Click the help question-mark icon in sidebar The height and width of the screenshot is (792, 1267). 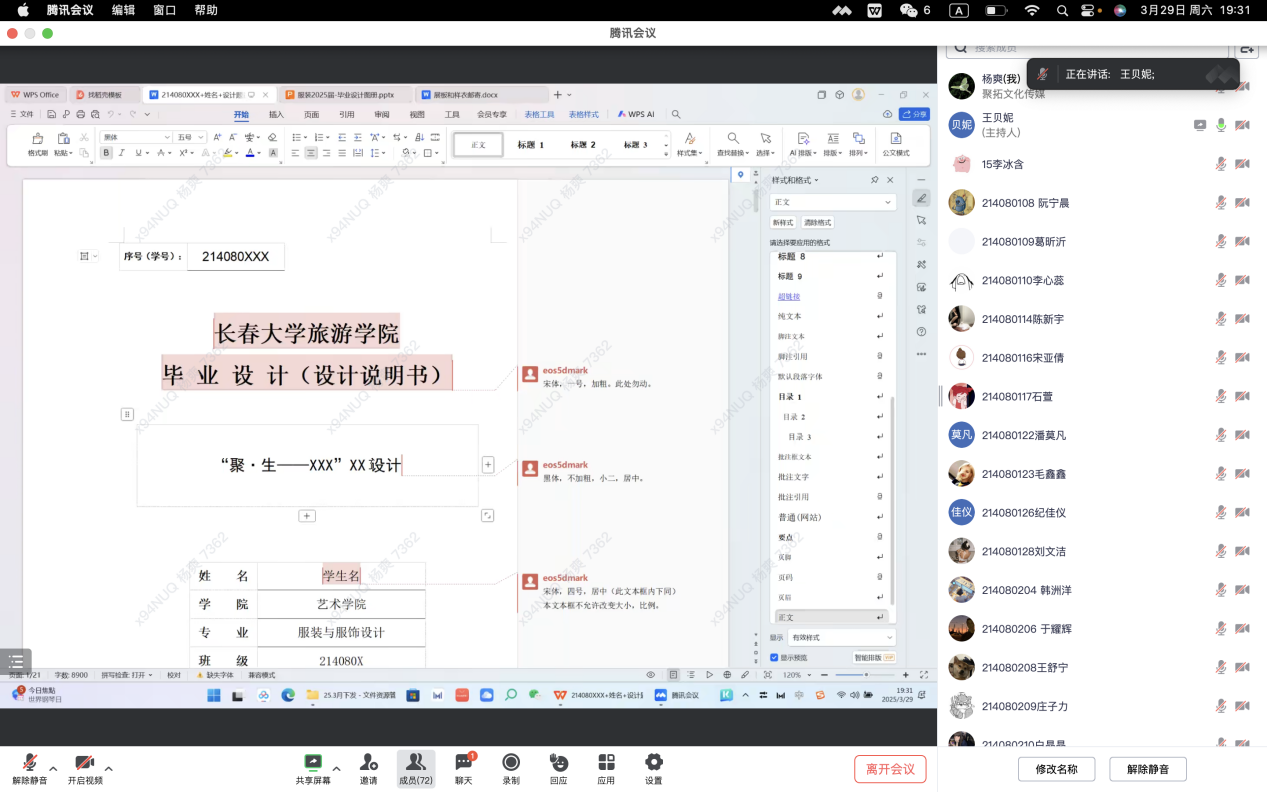pyautogui.click(x=921, y=331)
